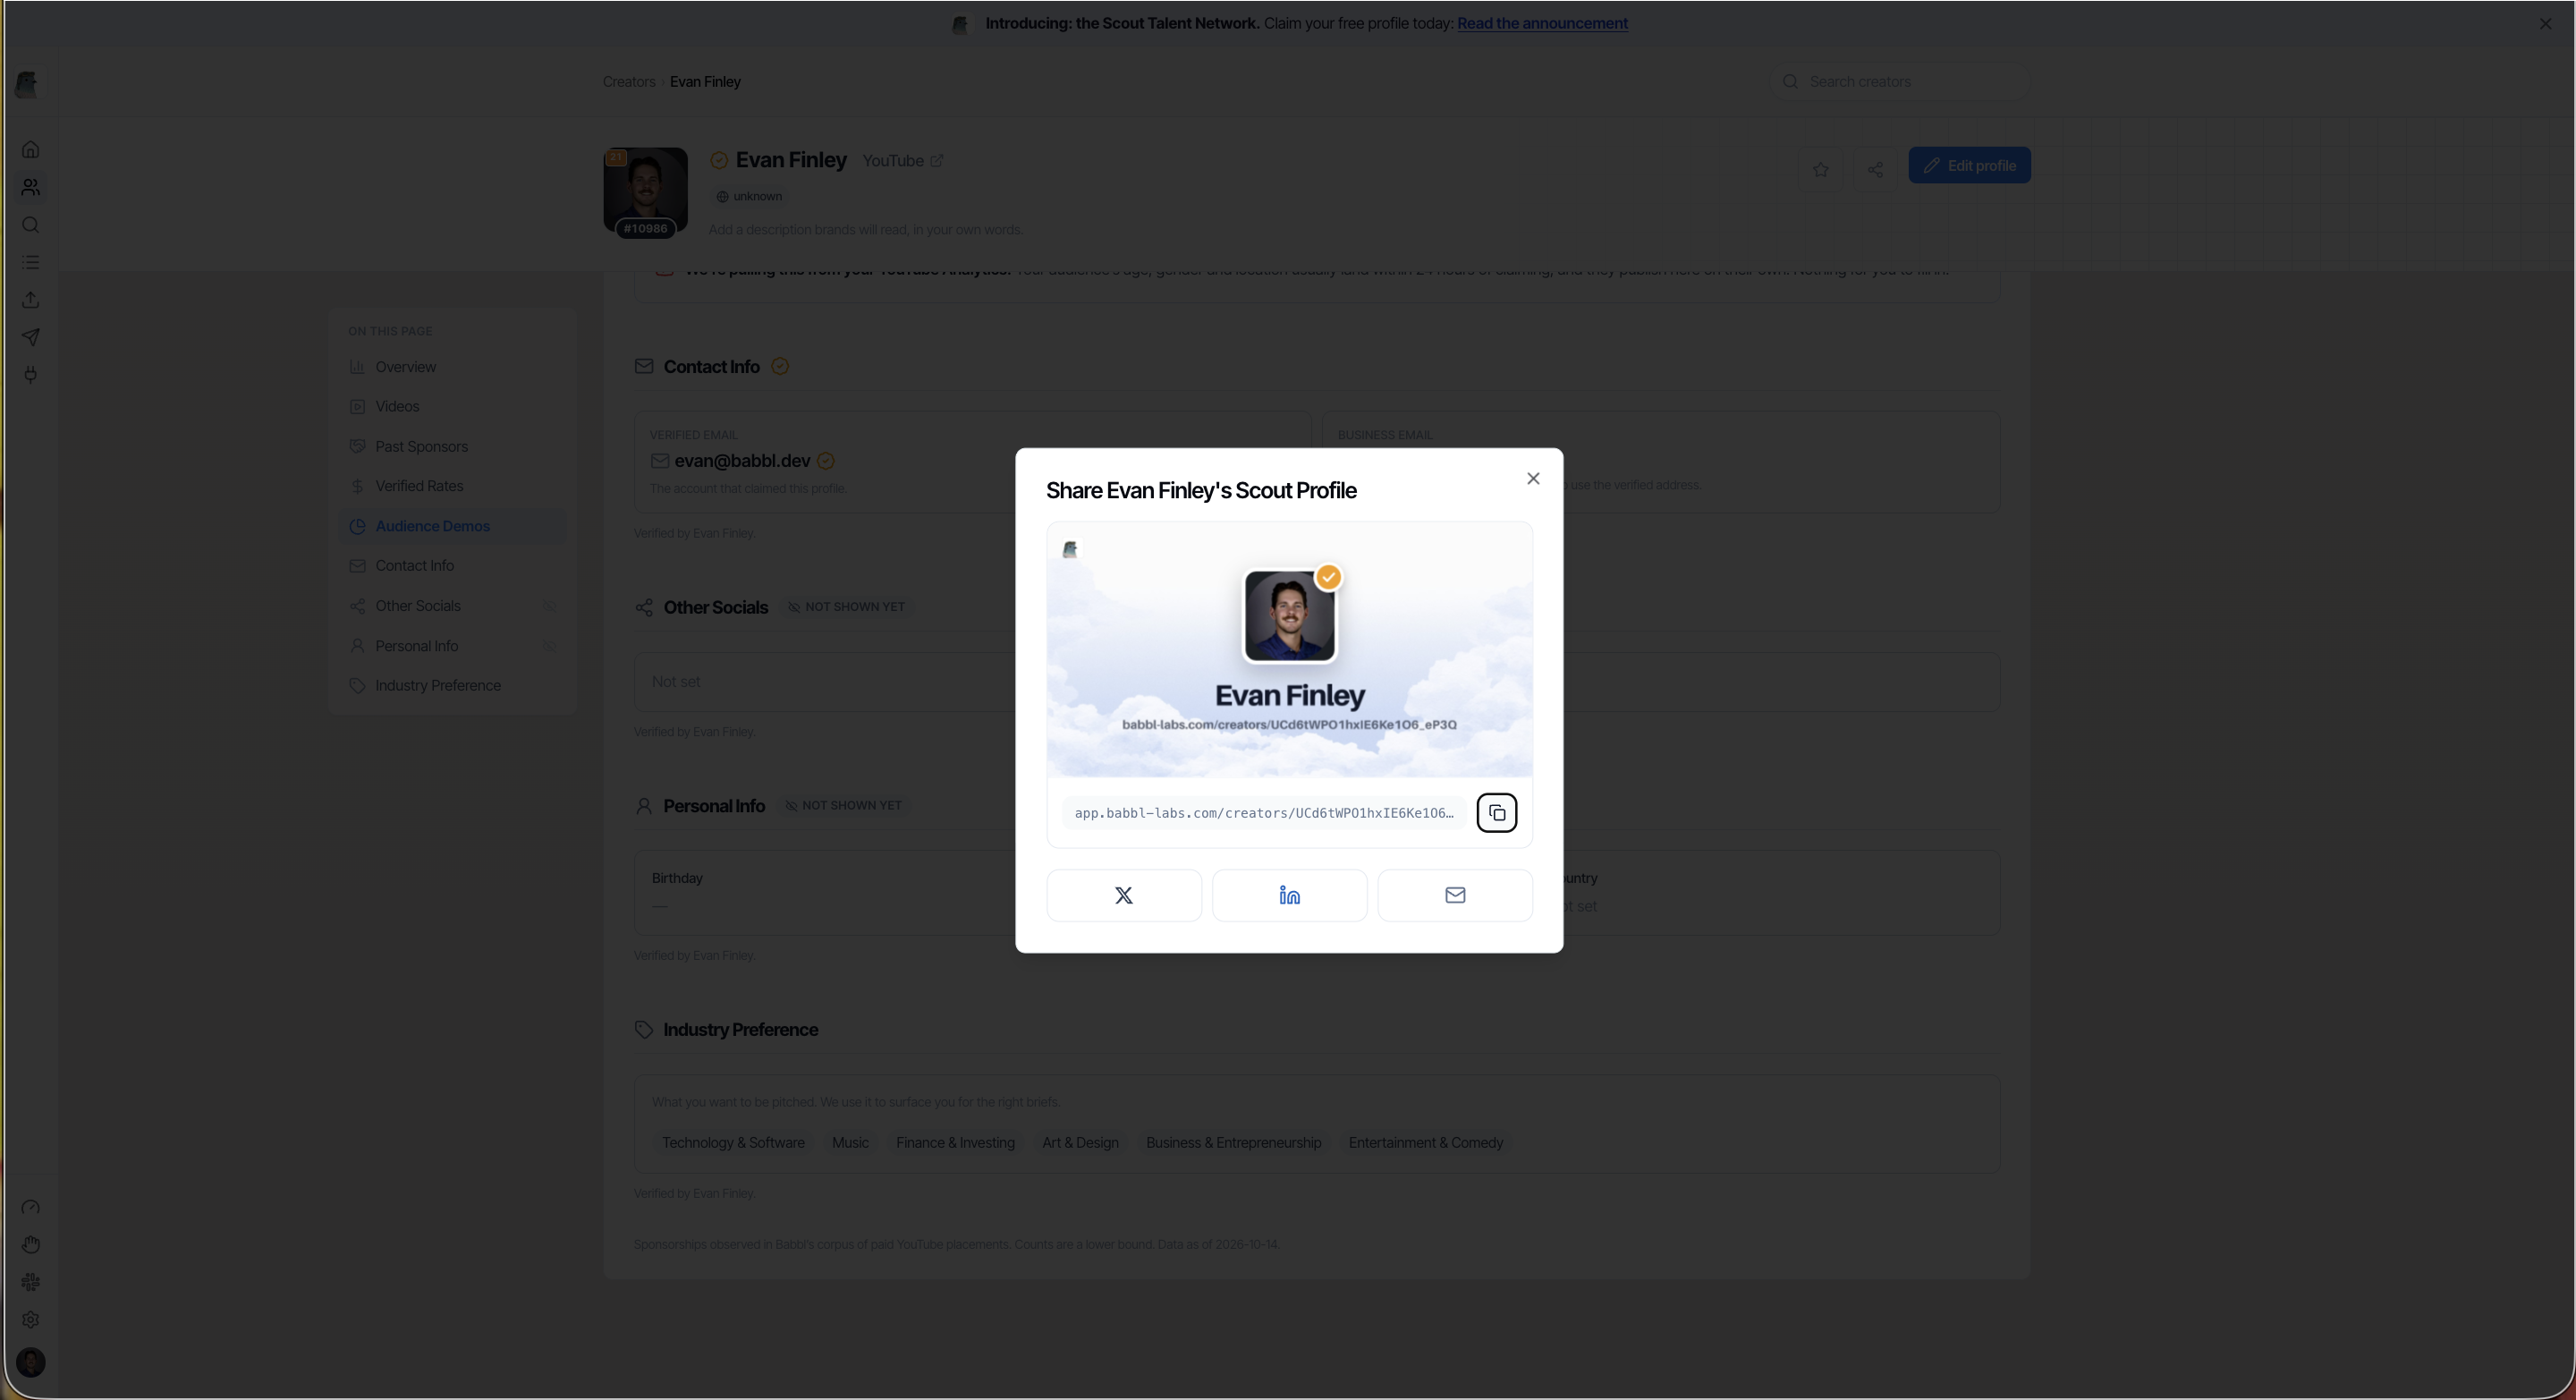Click the Finance & Investing tag

point(955,1142)
